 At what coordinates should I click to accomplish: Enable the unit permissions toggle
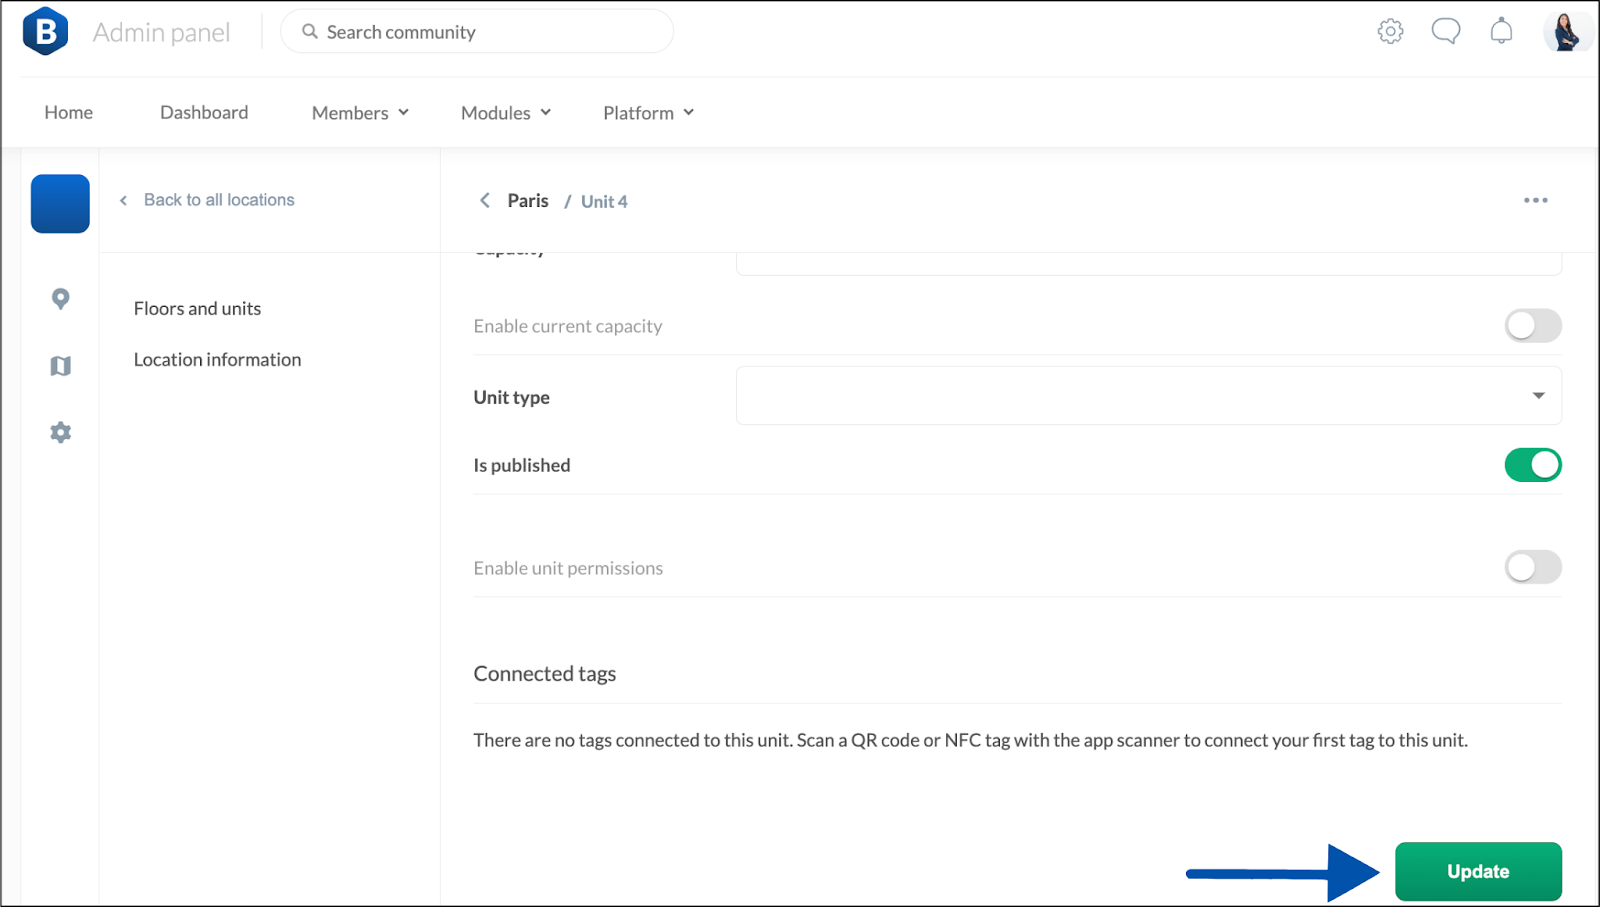point(1533,567)
